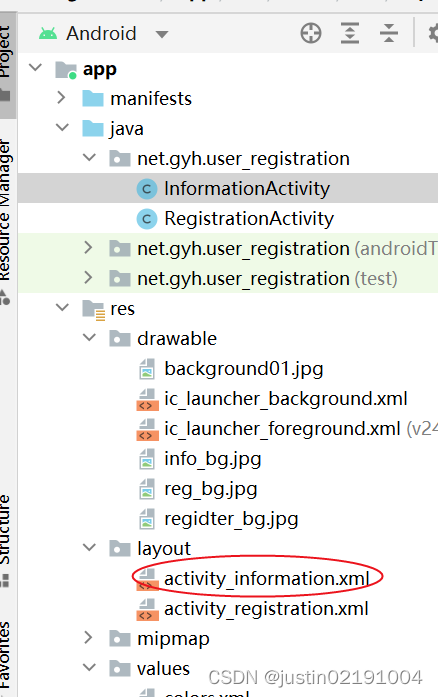Collapse the app module node
Viewport: 438px width, 697px height.
pos(35,68)
